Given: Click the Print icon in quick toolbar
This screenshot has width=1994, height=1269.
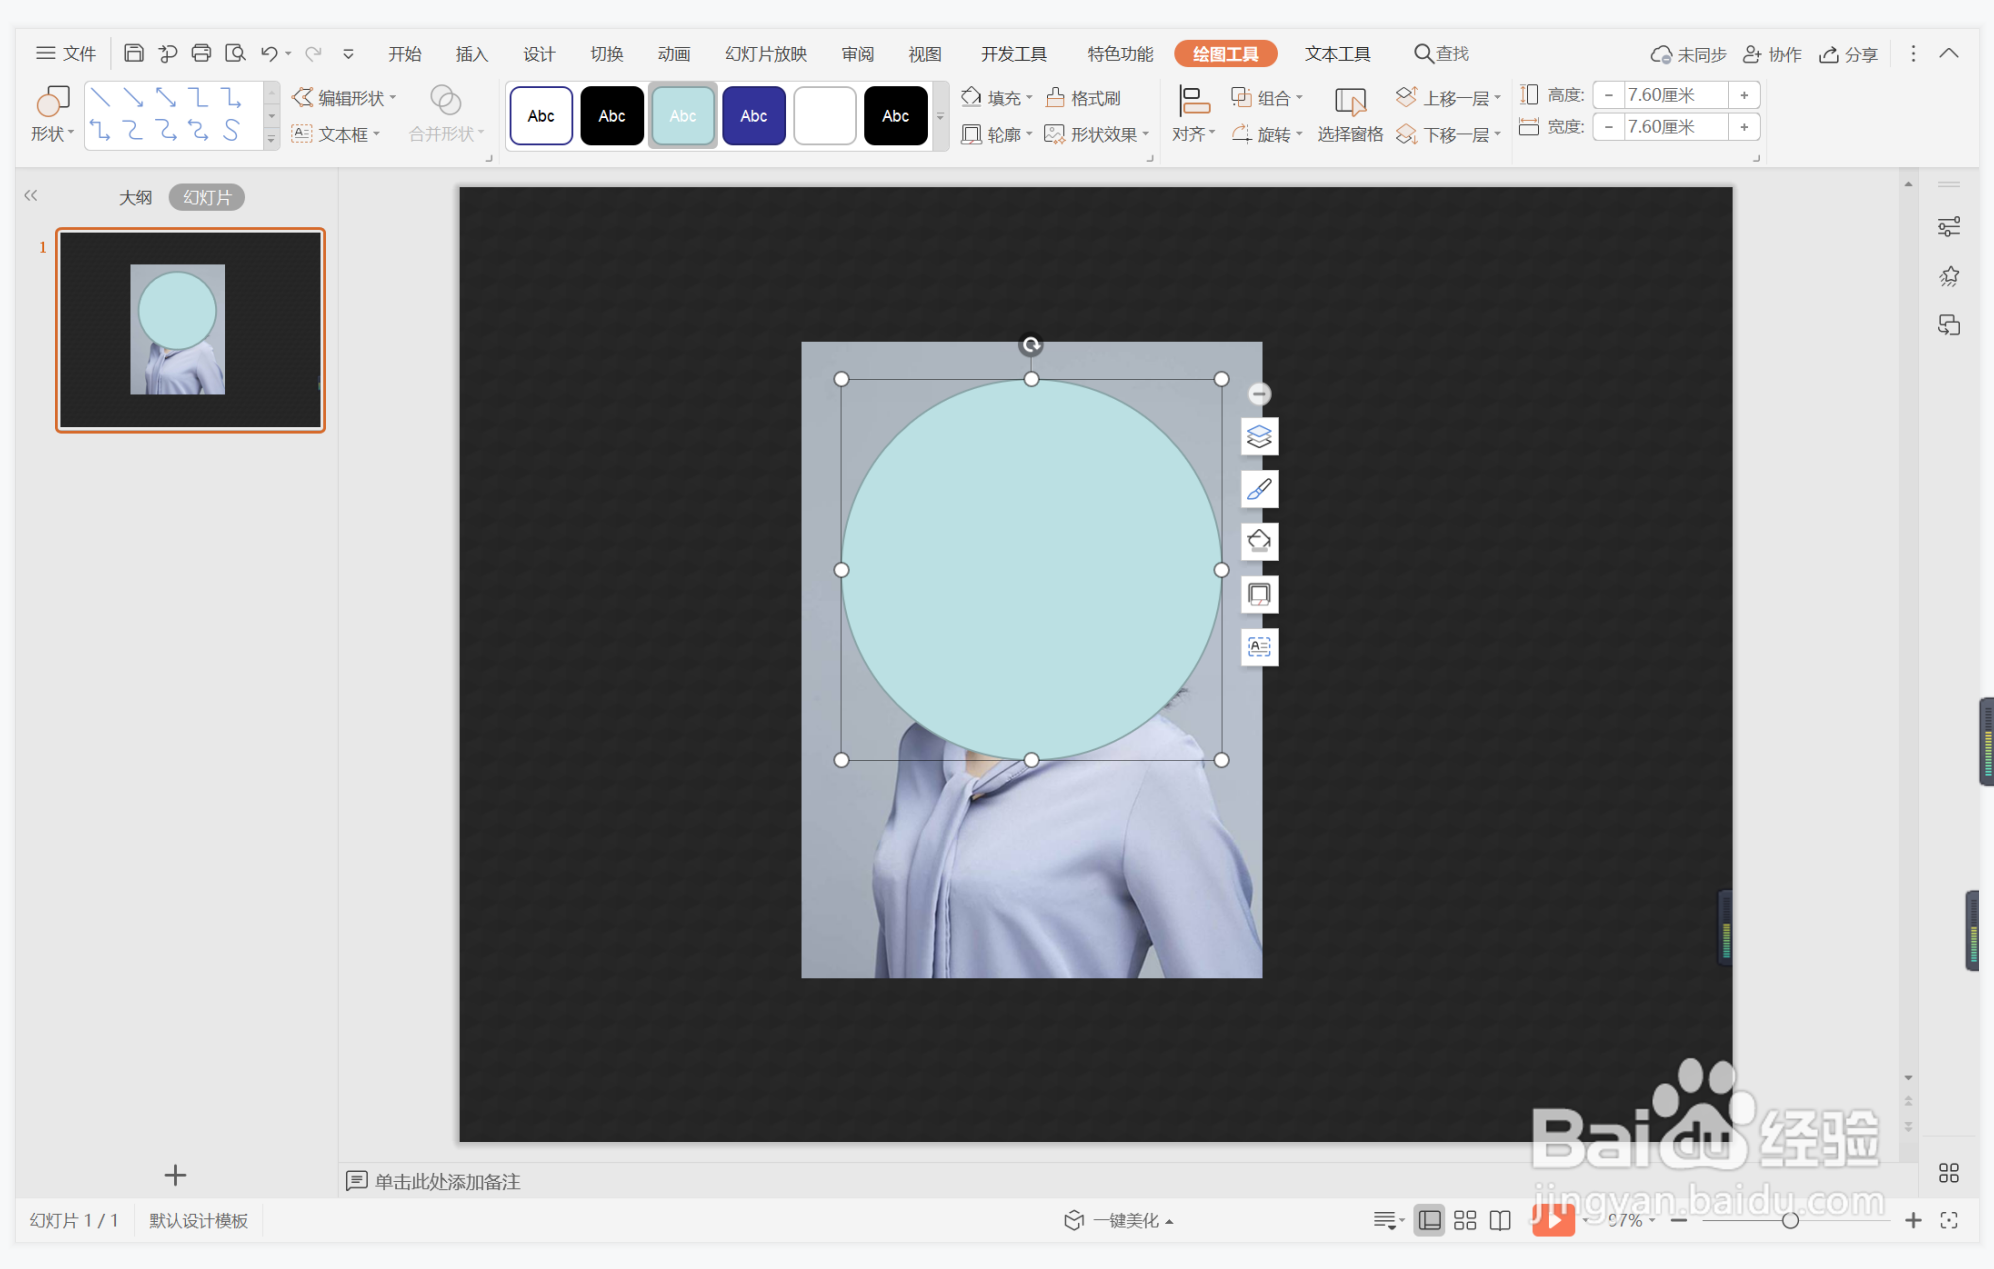Looking at the screenshot, I should point(201,53).
